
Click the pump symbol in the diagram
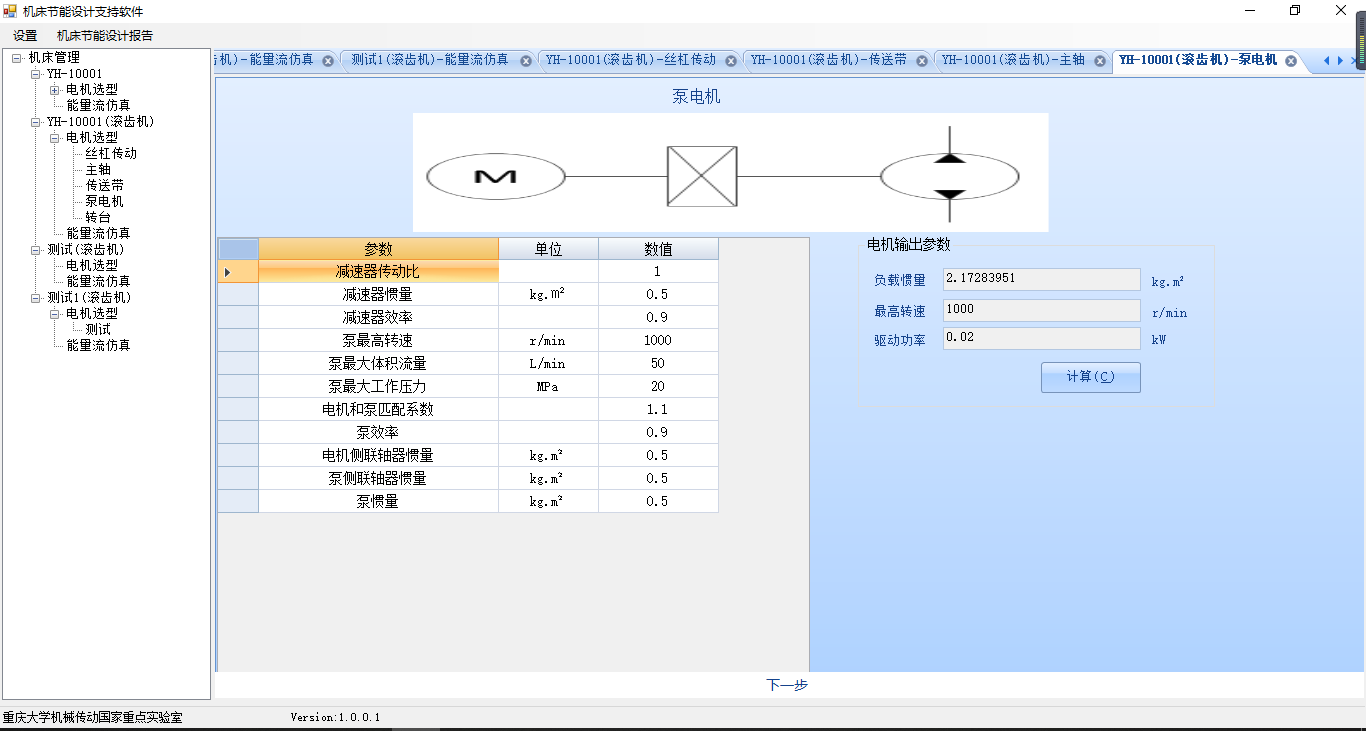tap(949, 177)
